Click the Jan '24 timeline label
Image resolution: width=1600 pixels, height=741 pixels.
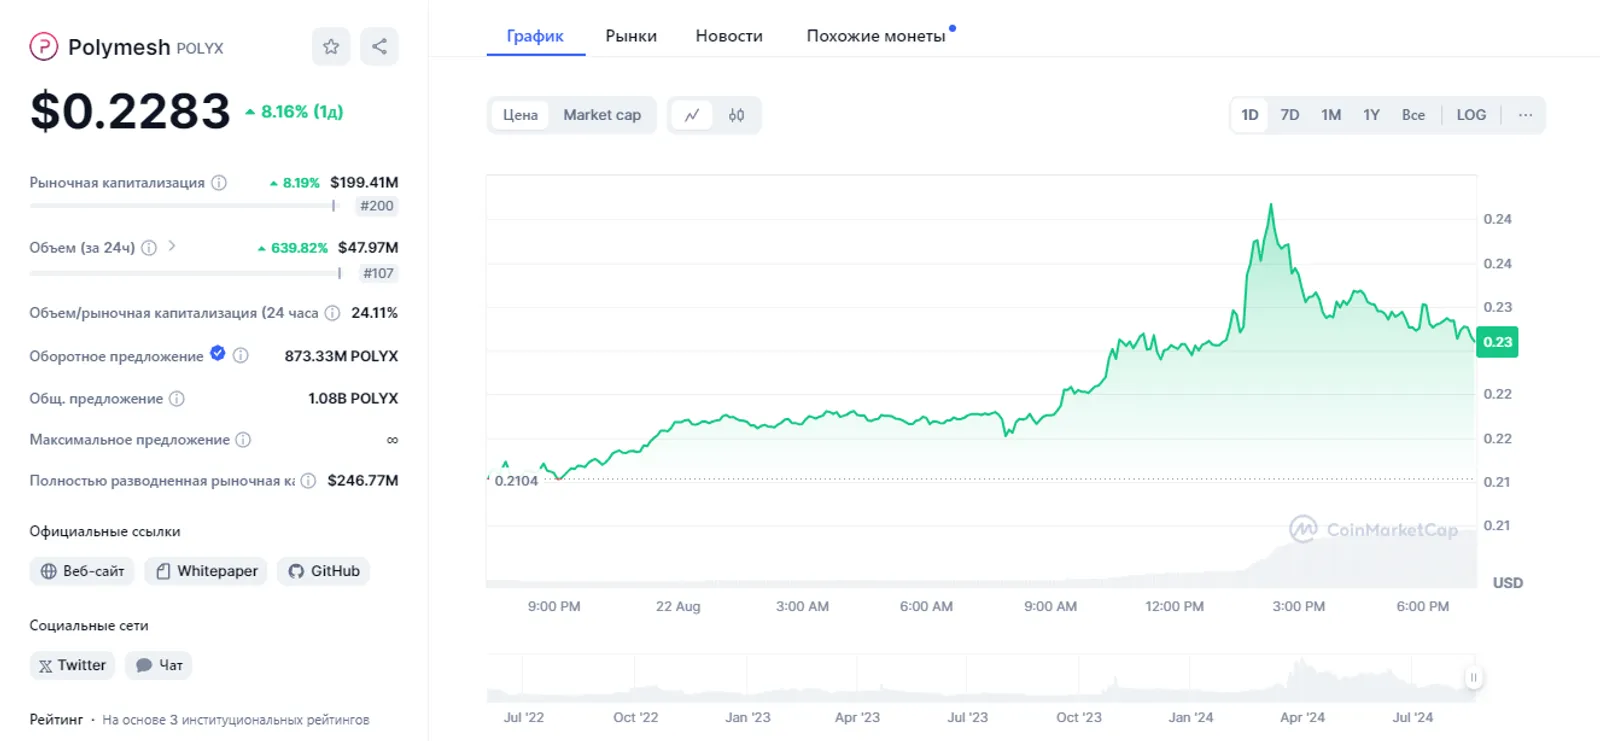[x=1190, y=718]
